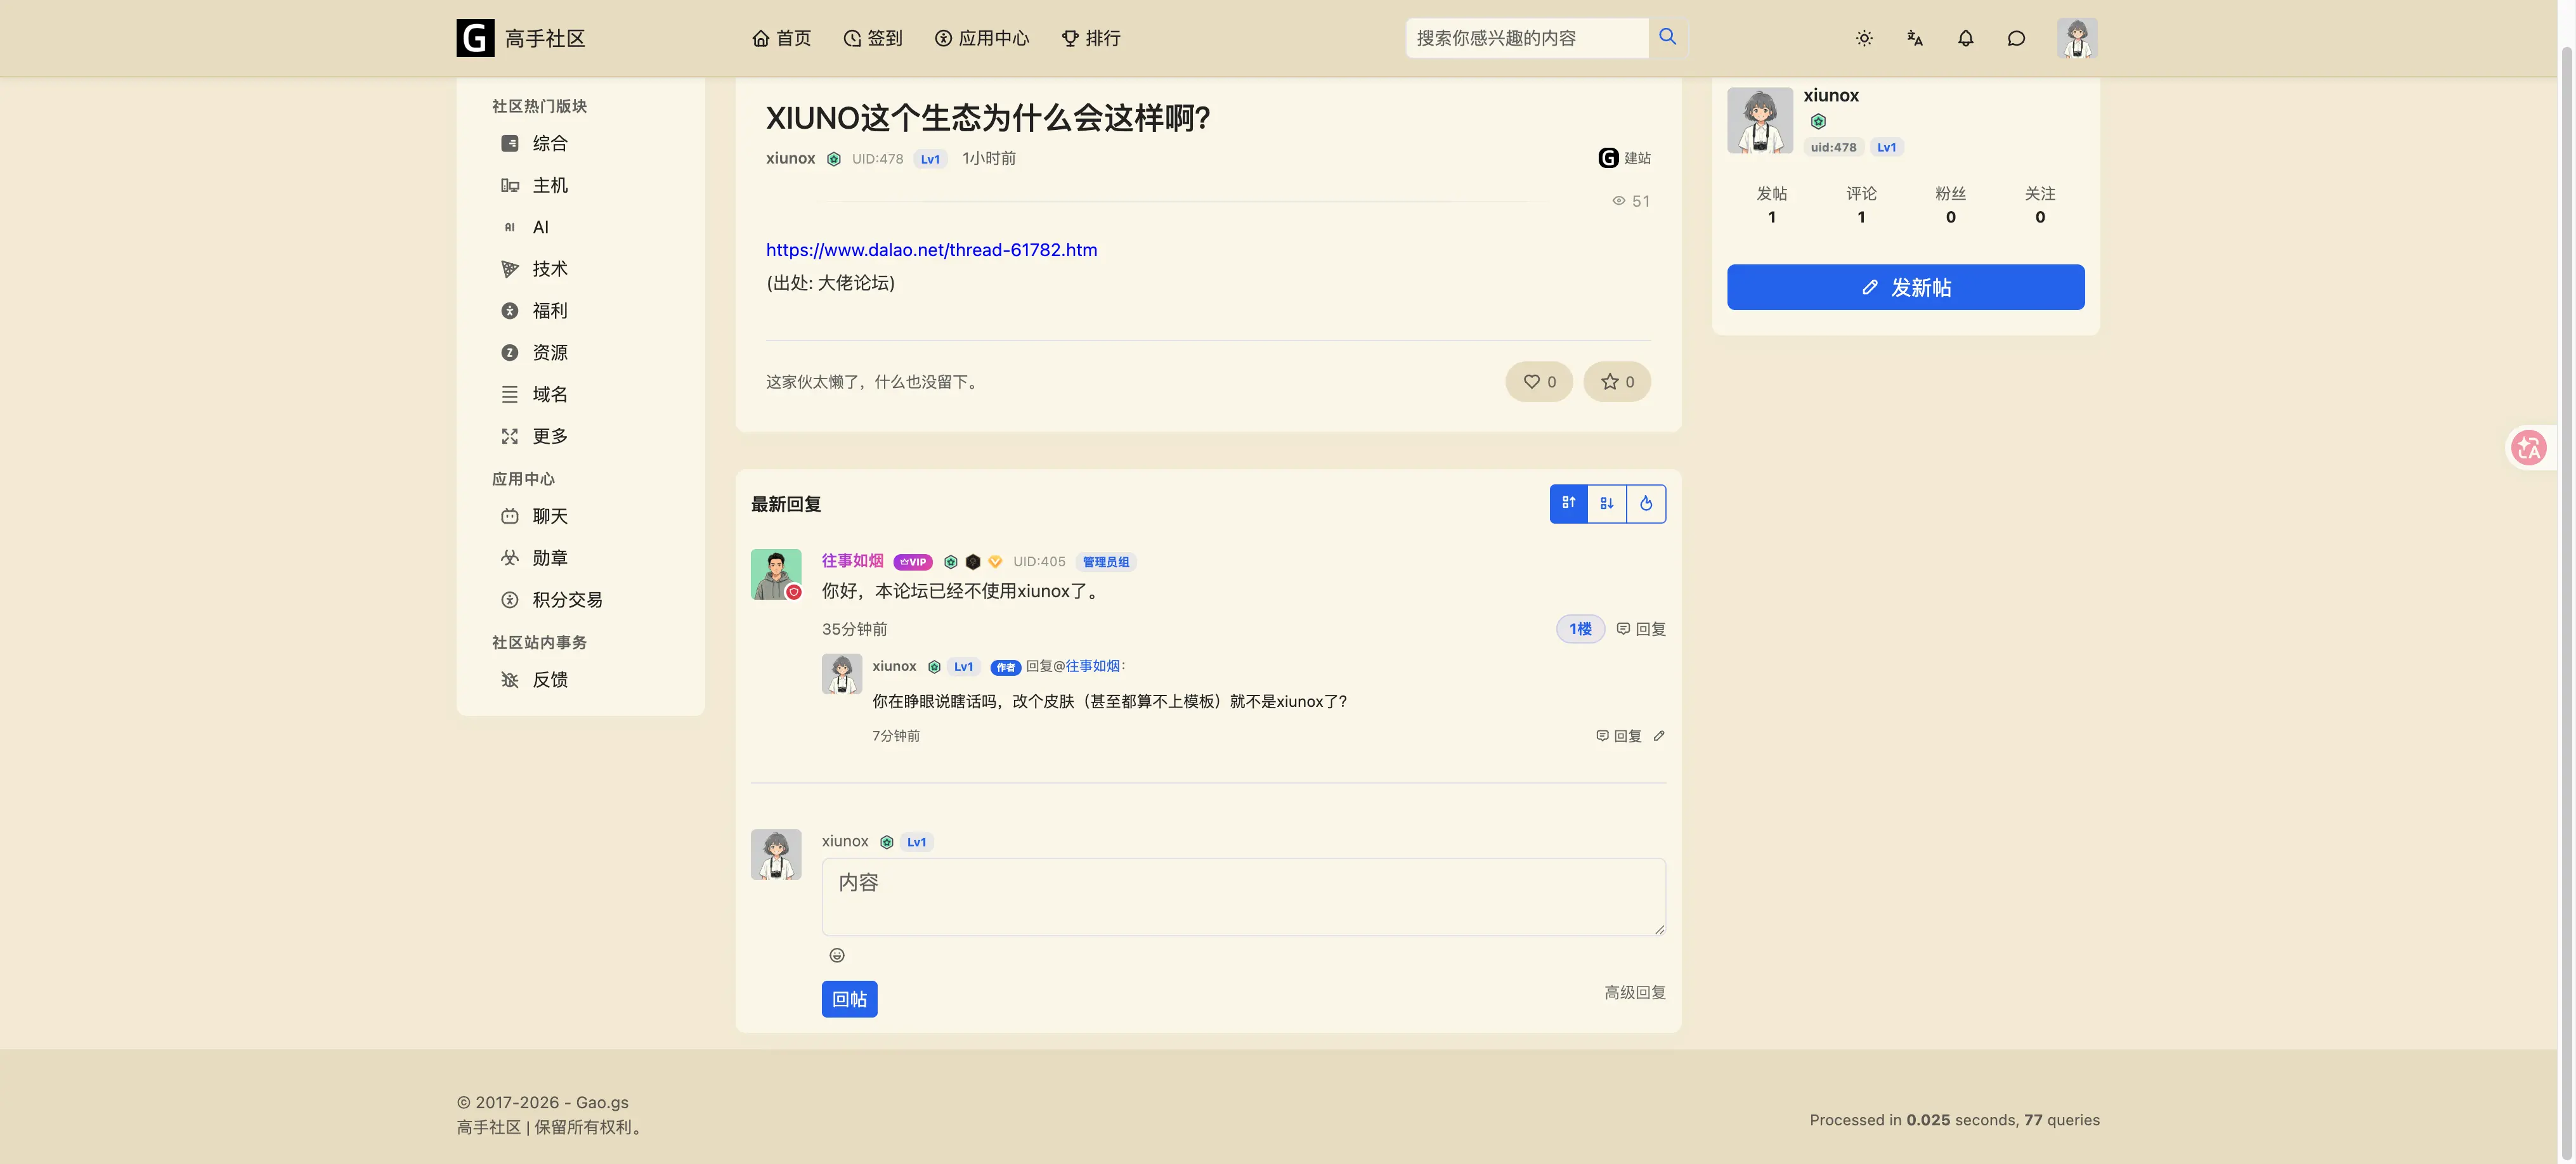2576x1164 pixels.
Task: Open messages chat bubble icon
Action: [2016, 38]
